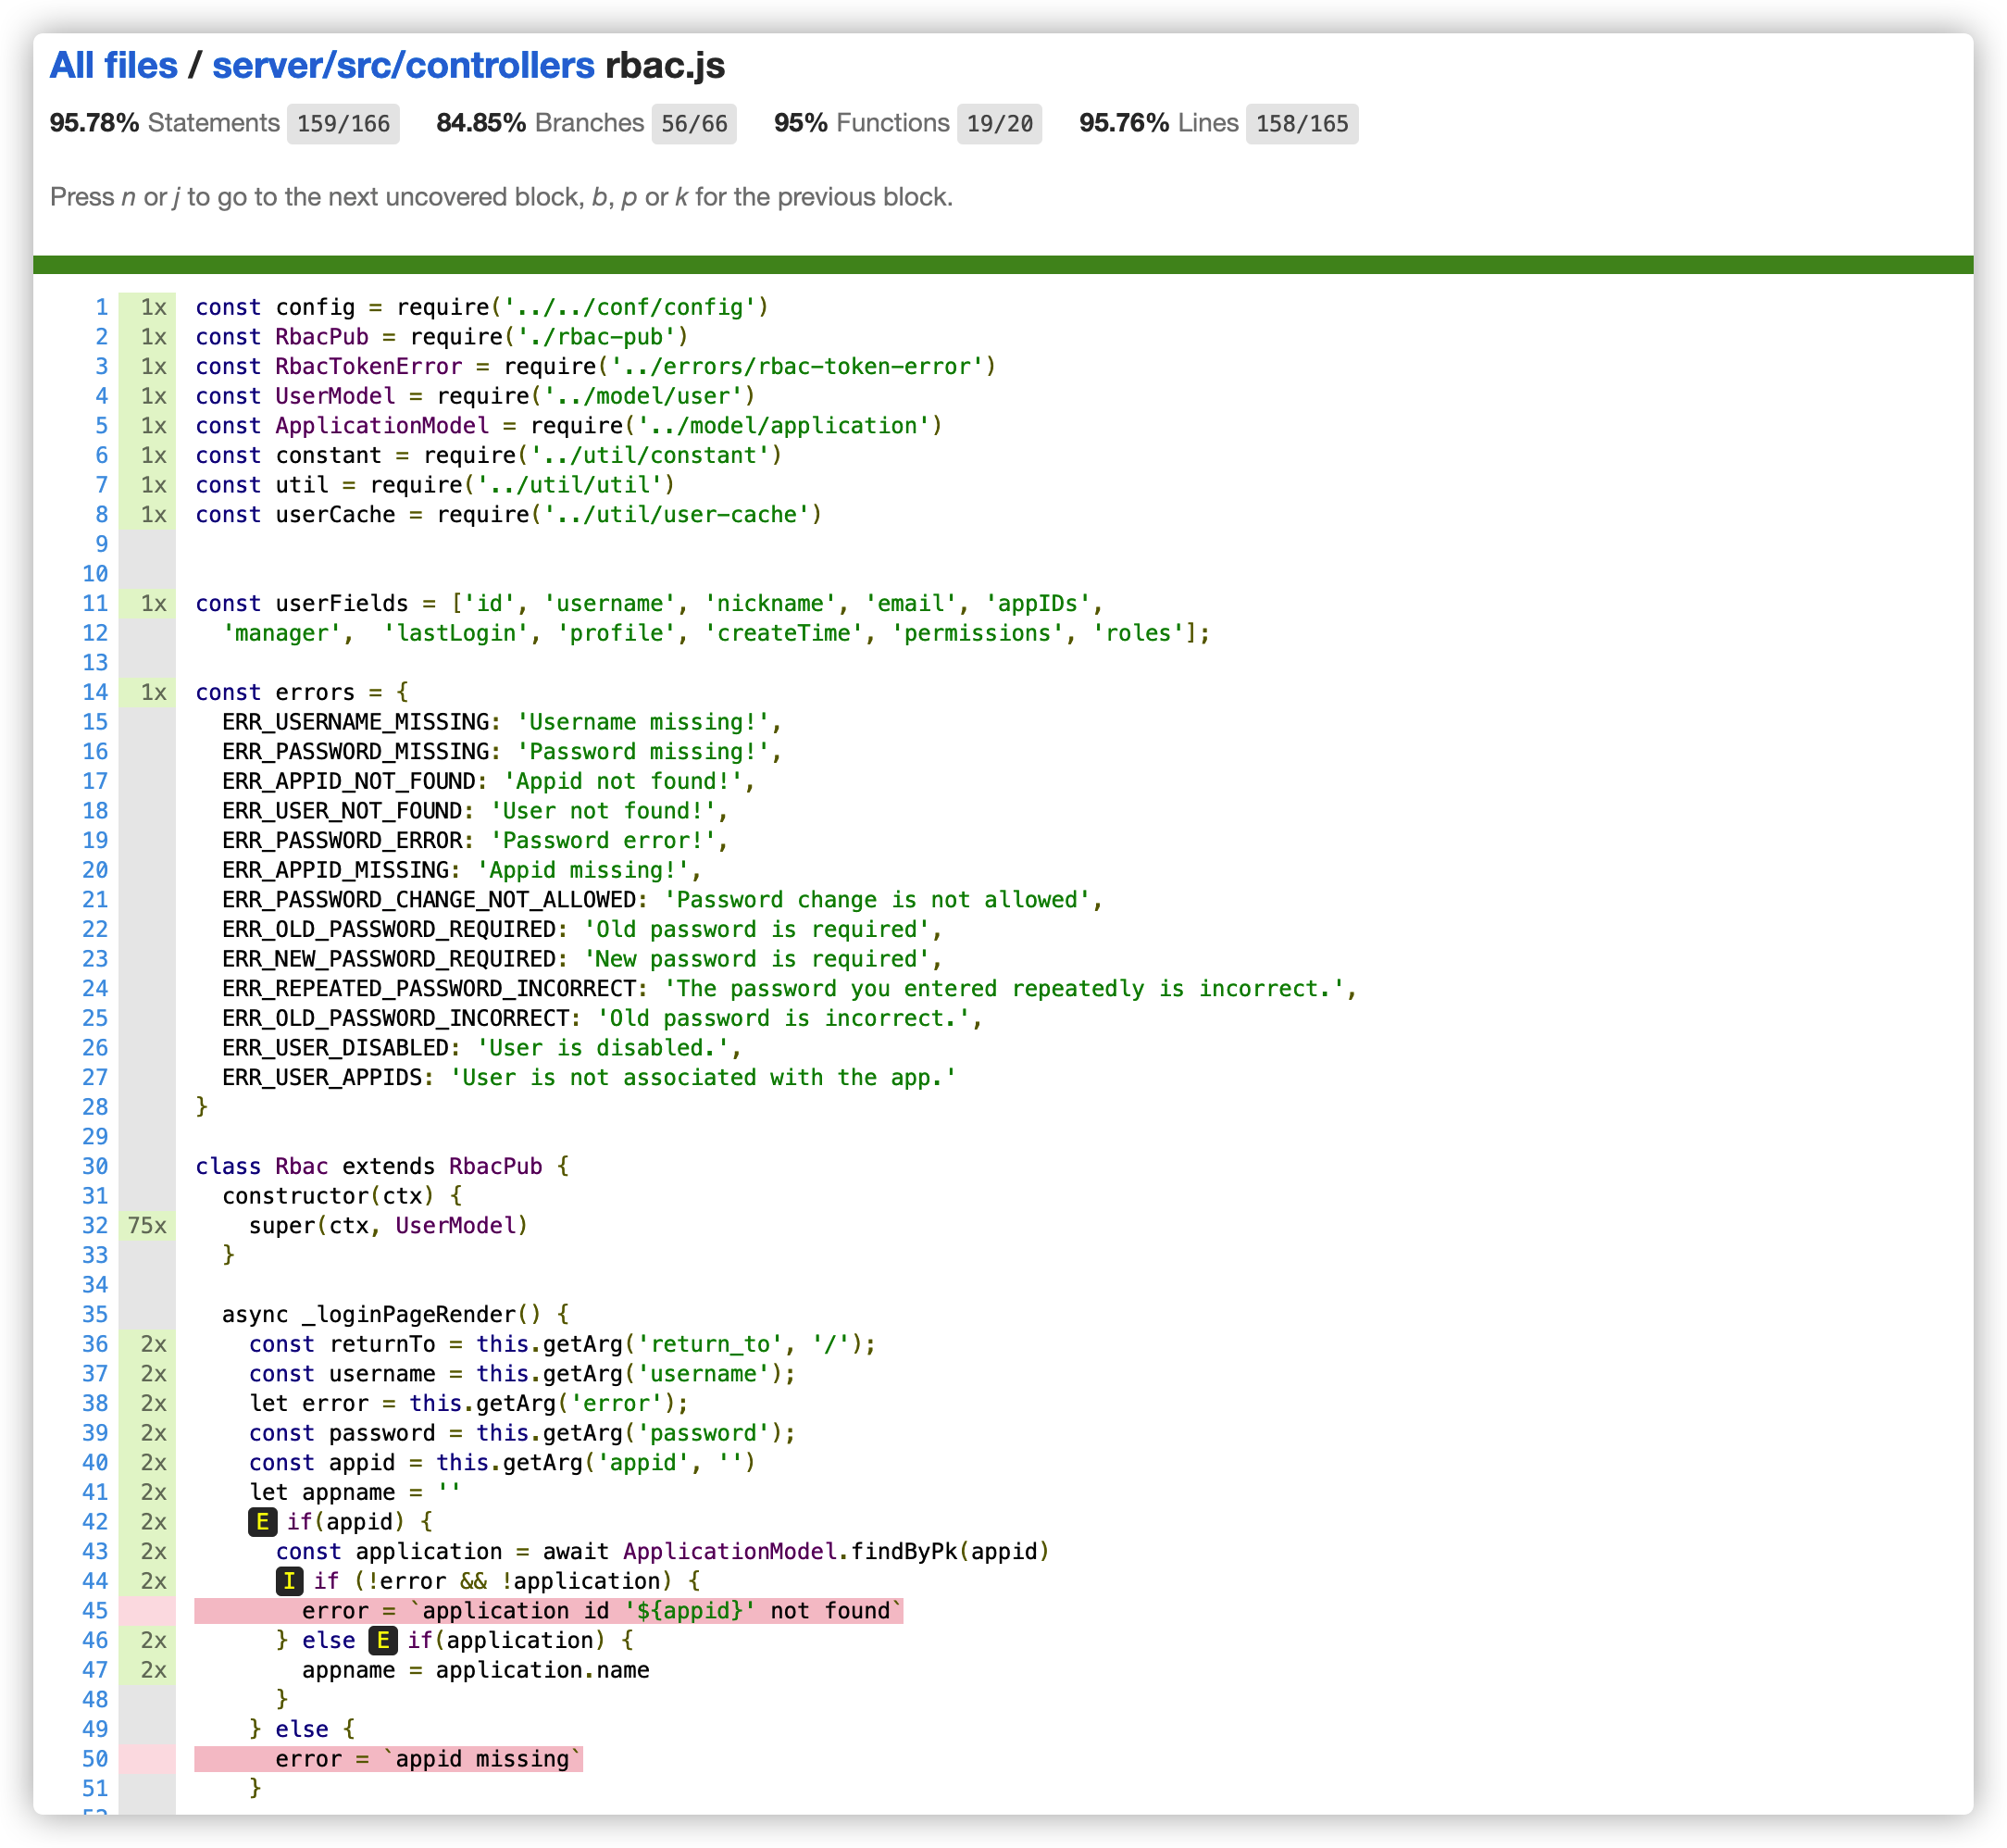Jump to line number 1

[x=101, y=307]
